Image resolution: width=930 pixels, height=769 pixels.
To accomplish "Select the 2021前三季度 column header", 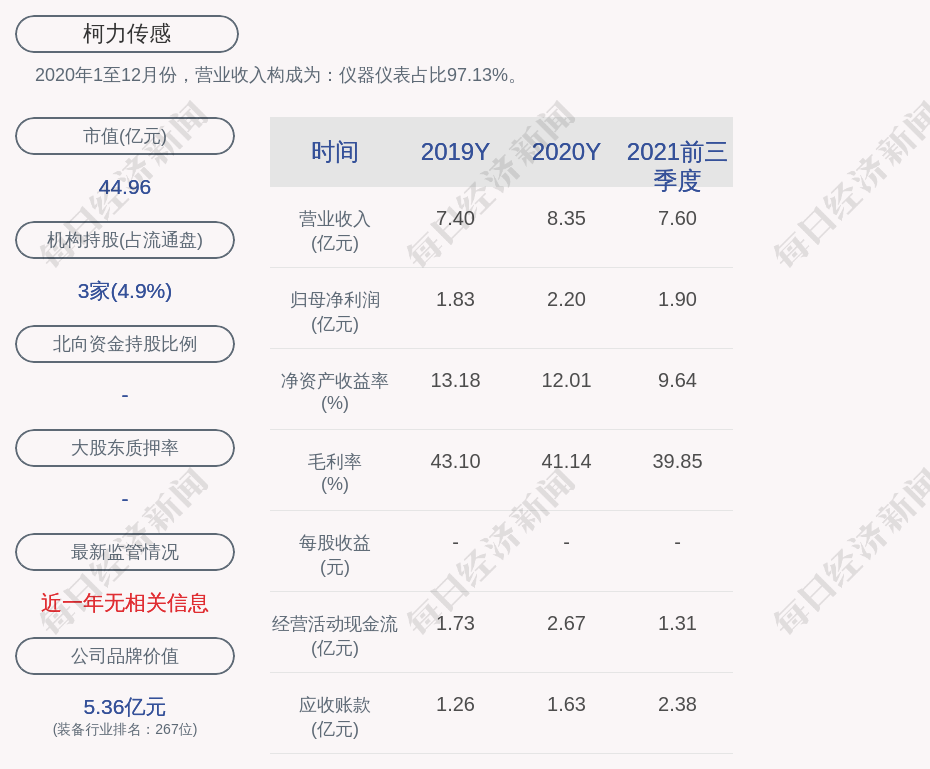I will 678,165.
